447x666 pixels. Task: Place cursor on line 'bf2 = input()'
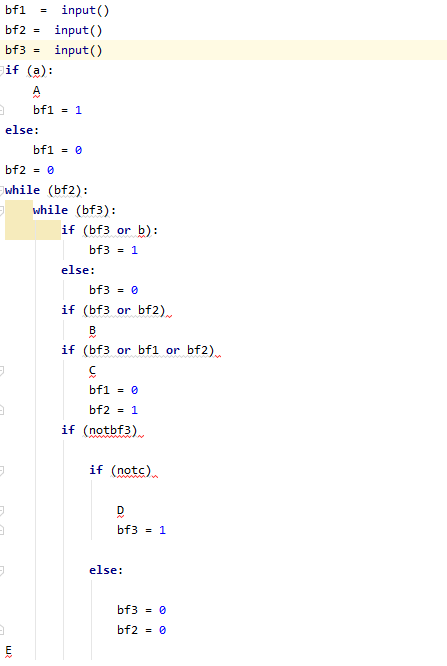point(54,30)
